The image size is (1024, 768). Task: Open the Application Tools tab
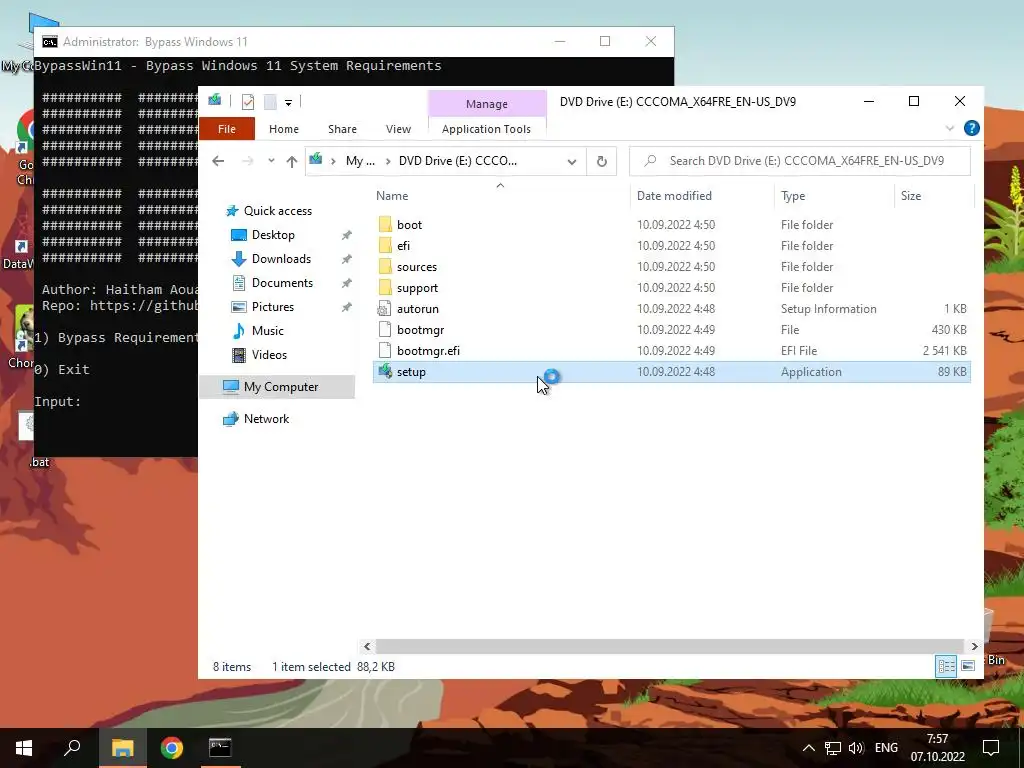[487, 129]
